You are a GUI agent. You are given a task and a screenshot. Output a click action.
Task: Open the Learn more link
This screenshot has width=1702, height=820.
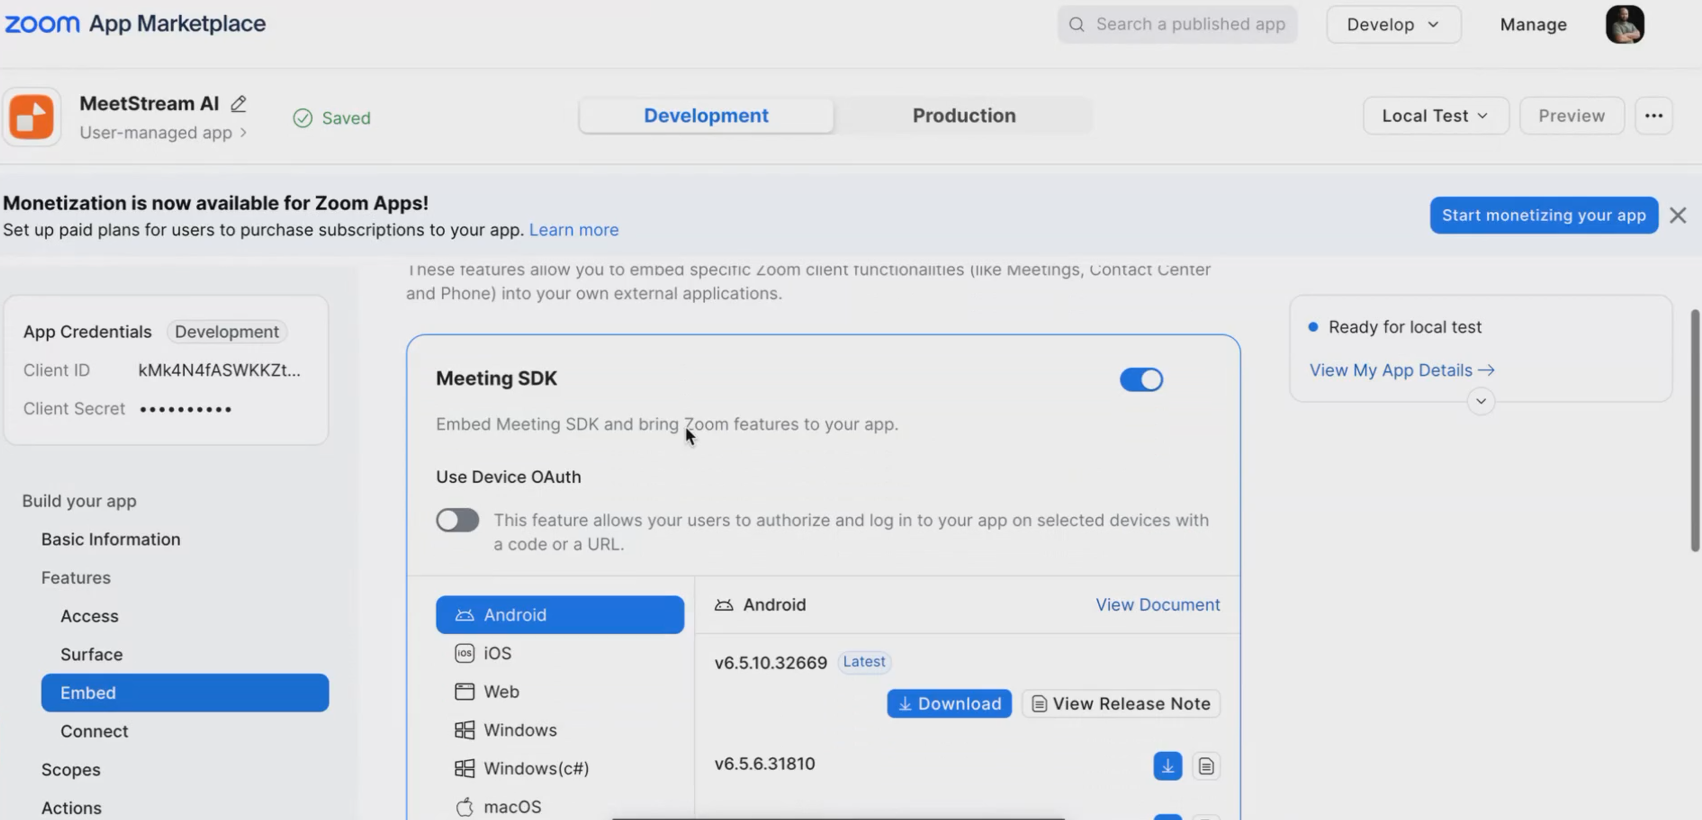pyautogui.click(x=574, y=230)
